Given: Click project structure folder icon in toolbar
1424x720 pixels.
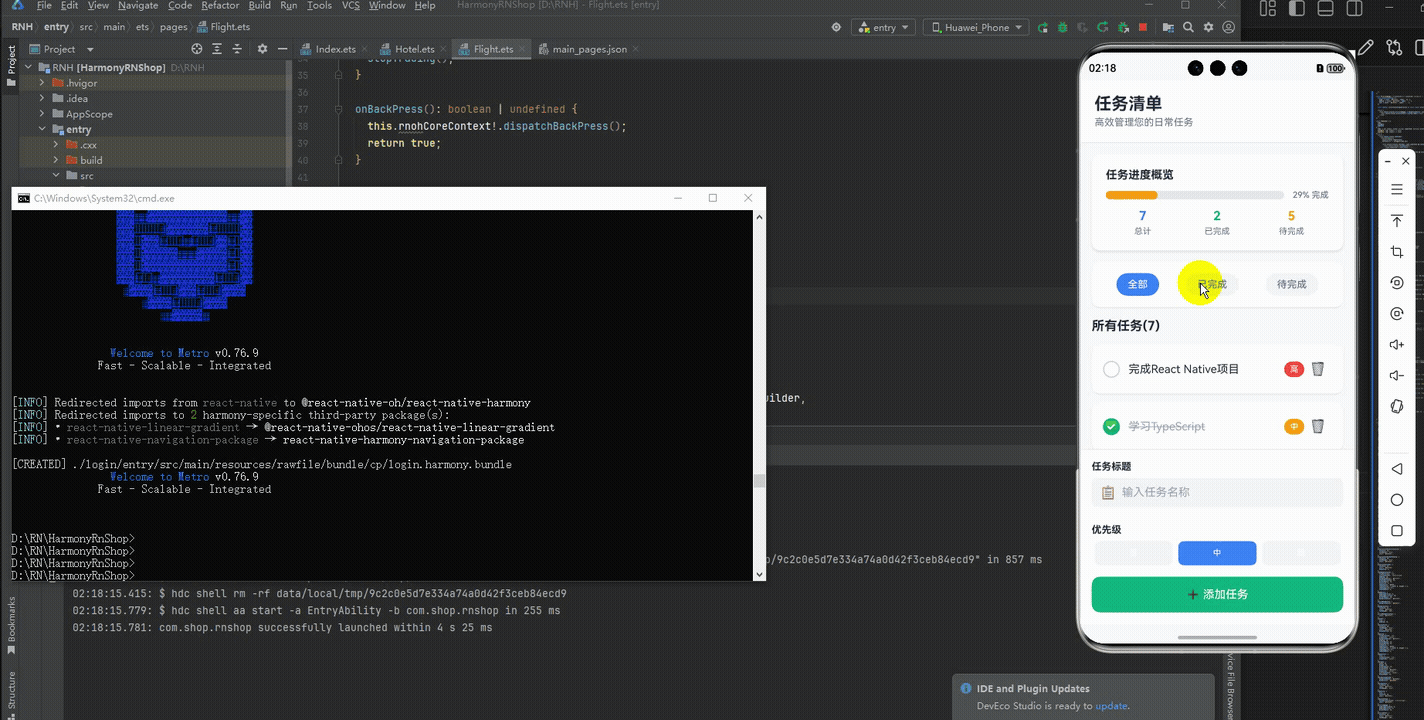Looking at the screenshot, I should click(x=1168, y=27).
